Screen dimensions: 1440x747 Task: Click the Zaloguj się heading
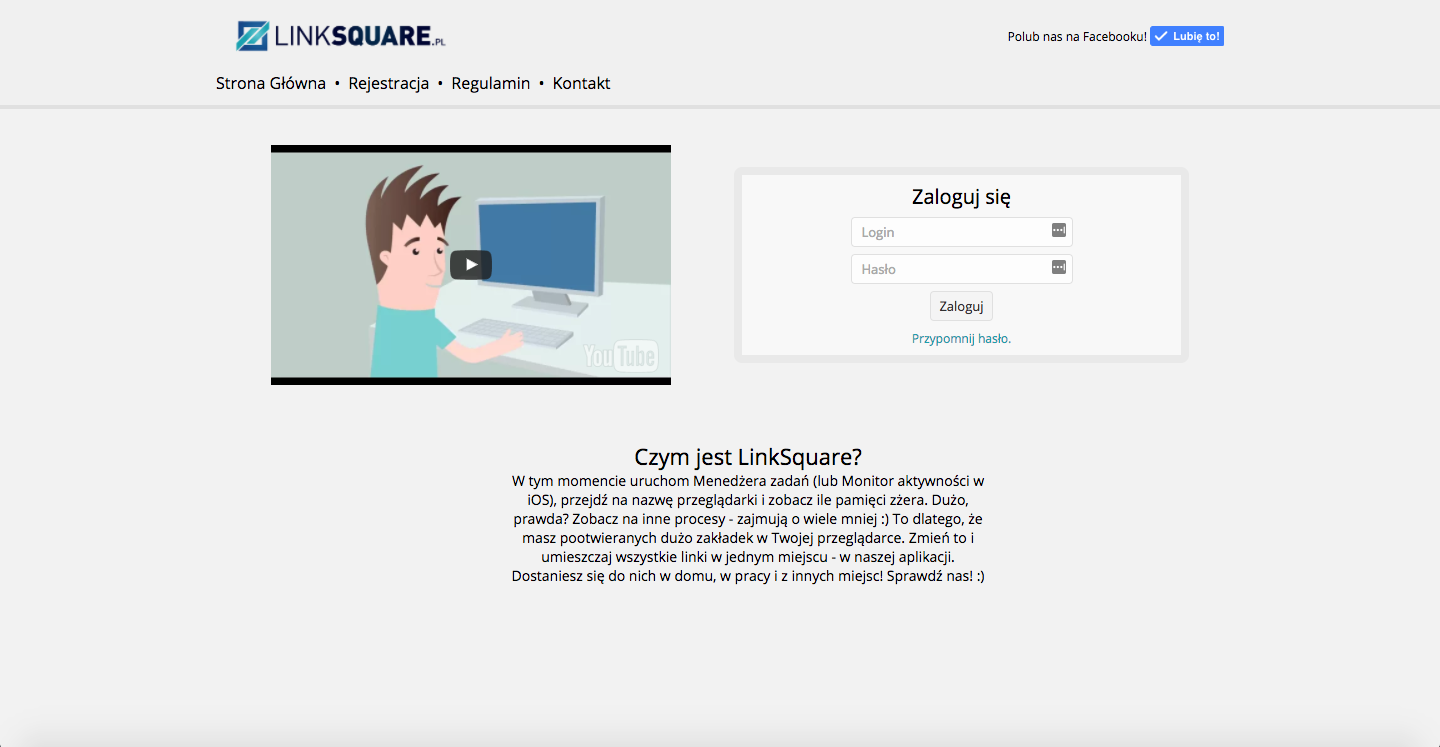(961, 197)
